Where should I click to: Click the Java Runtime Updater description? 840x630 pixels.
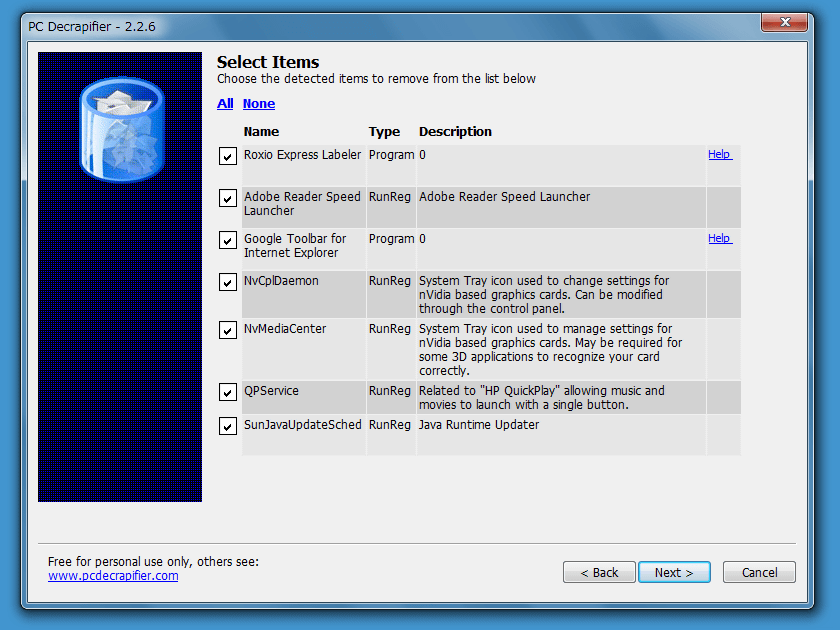click(479, 425)
